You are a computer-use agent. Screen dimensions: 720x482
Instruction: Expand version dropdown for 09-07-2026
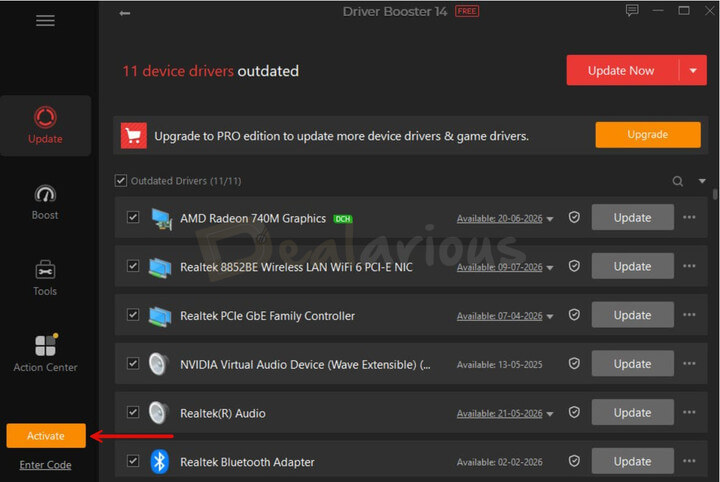coord(550,268)
